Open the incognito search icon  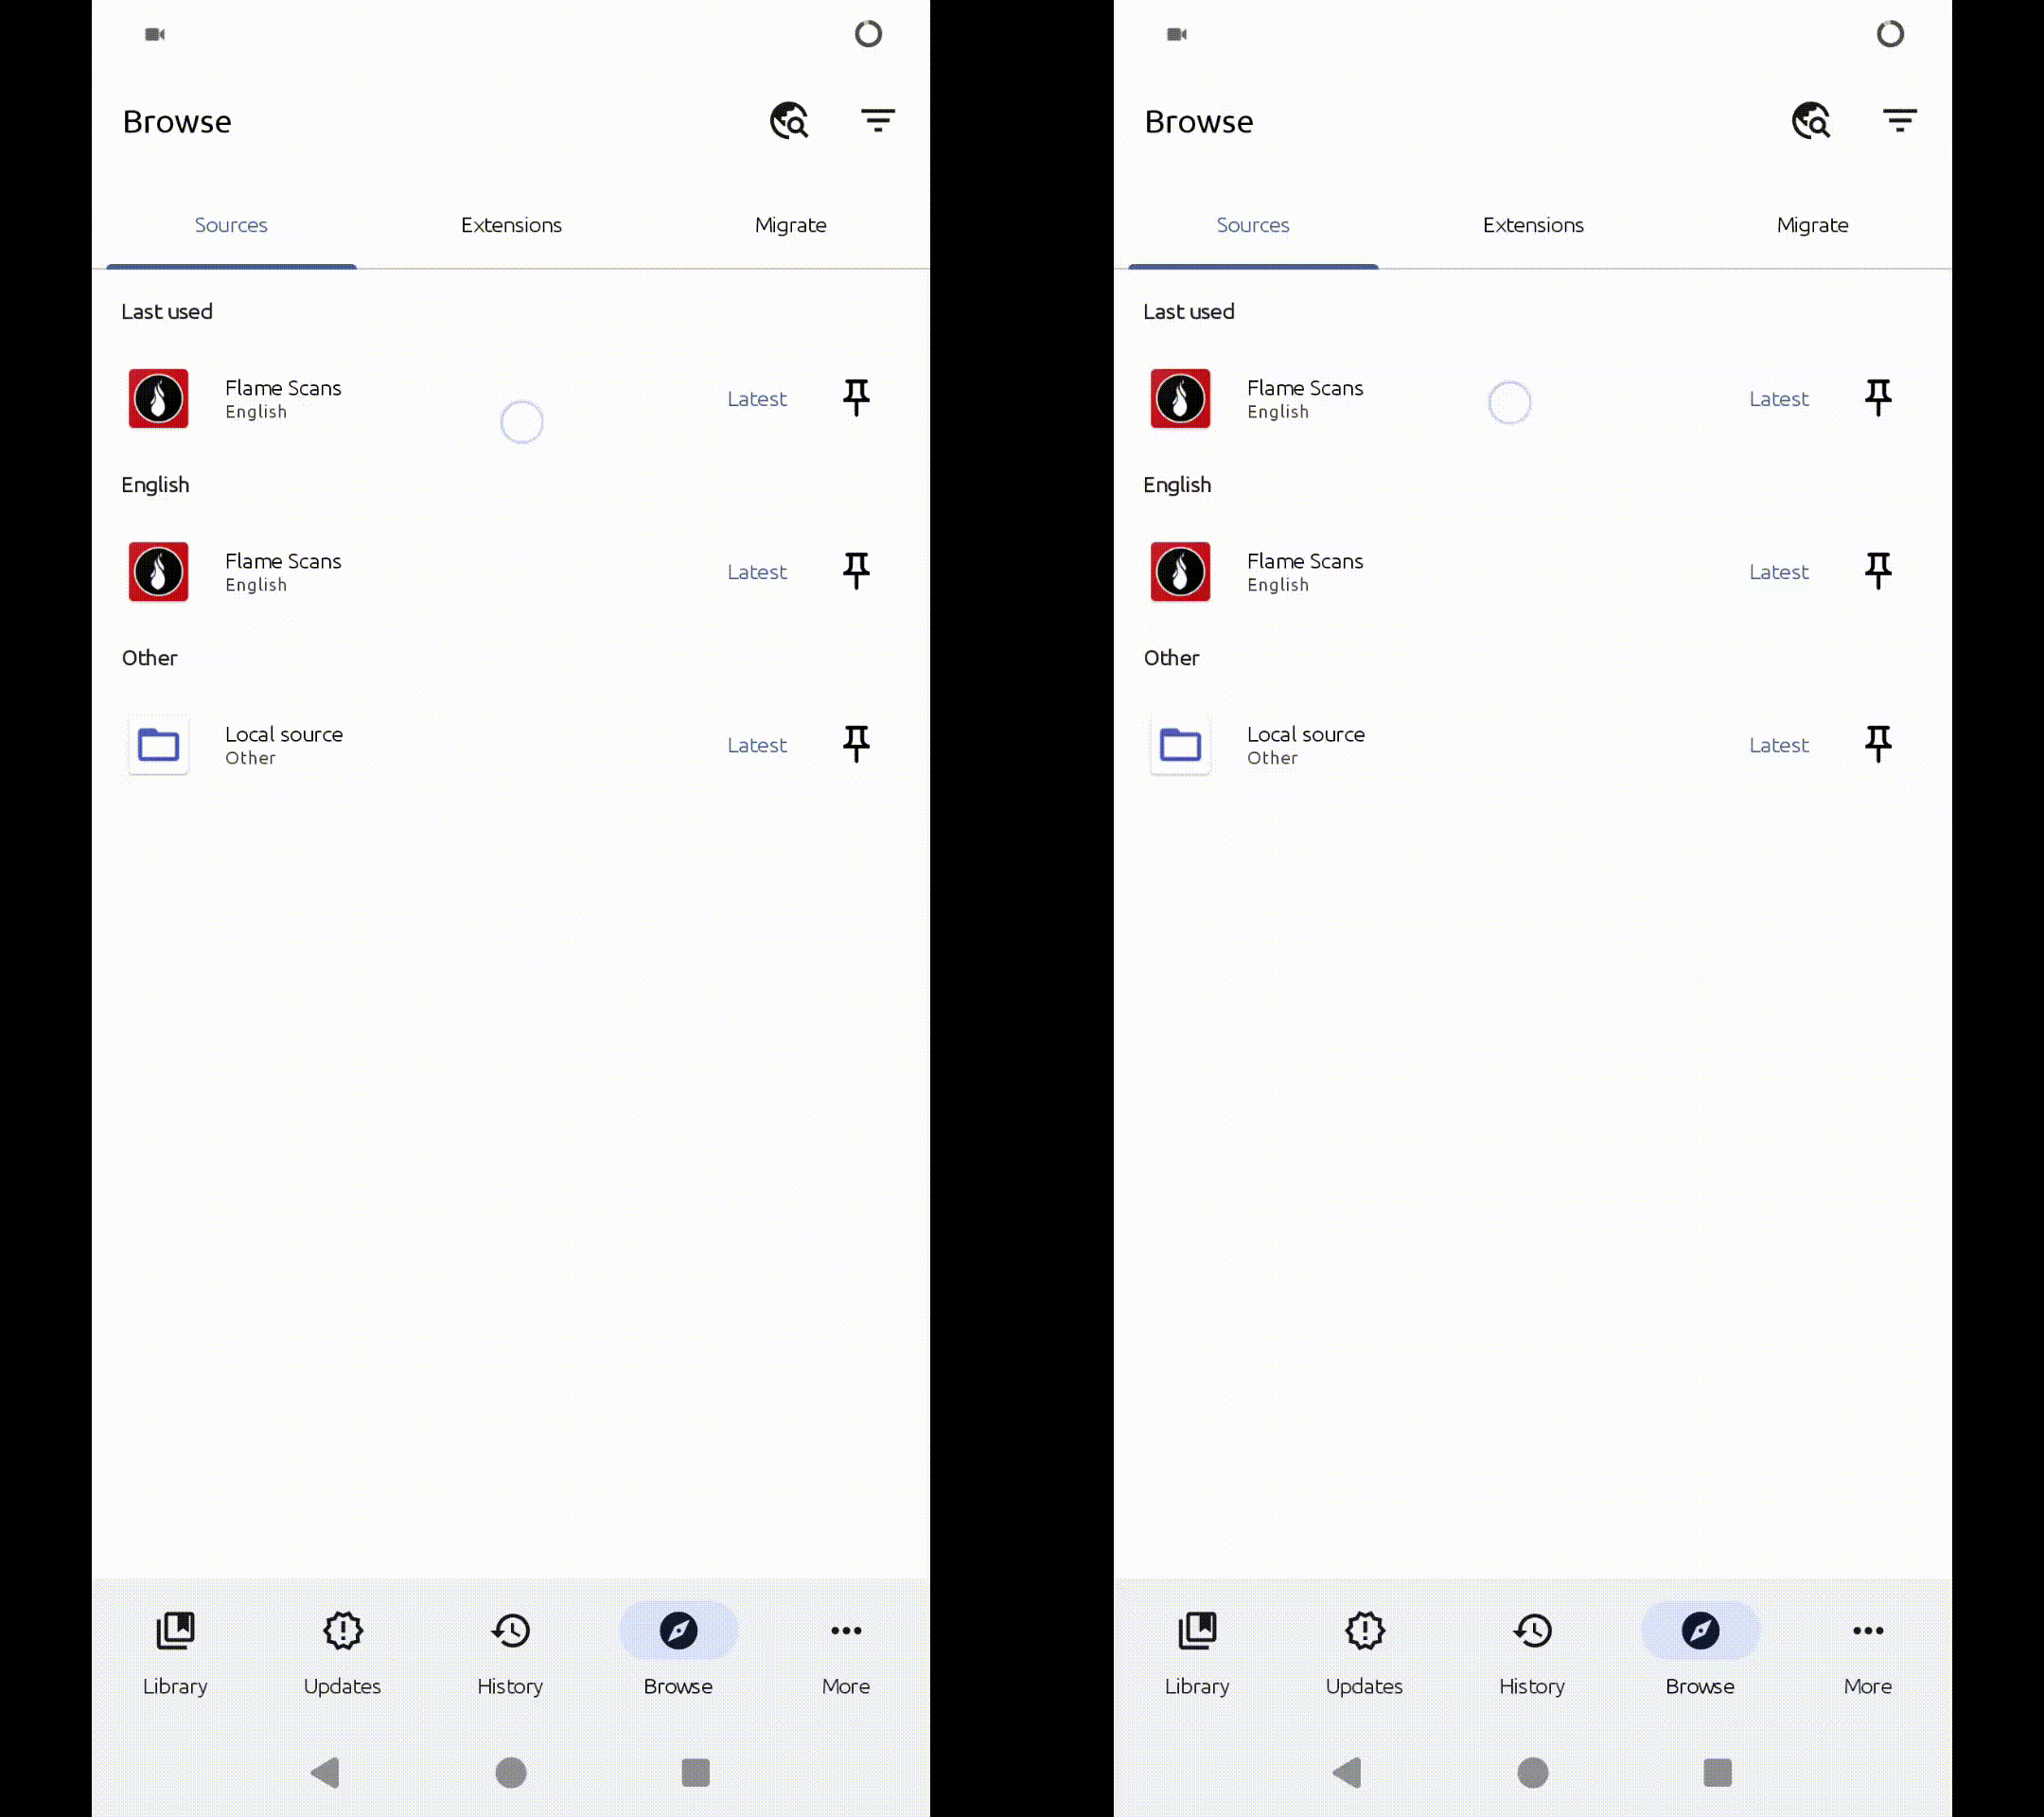point(787,119)
